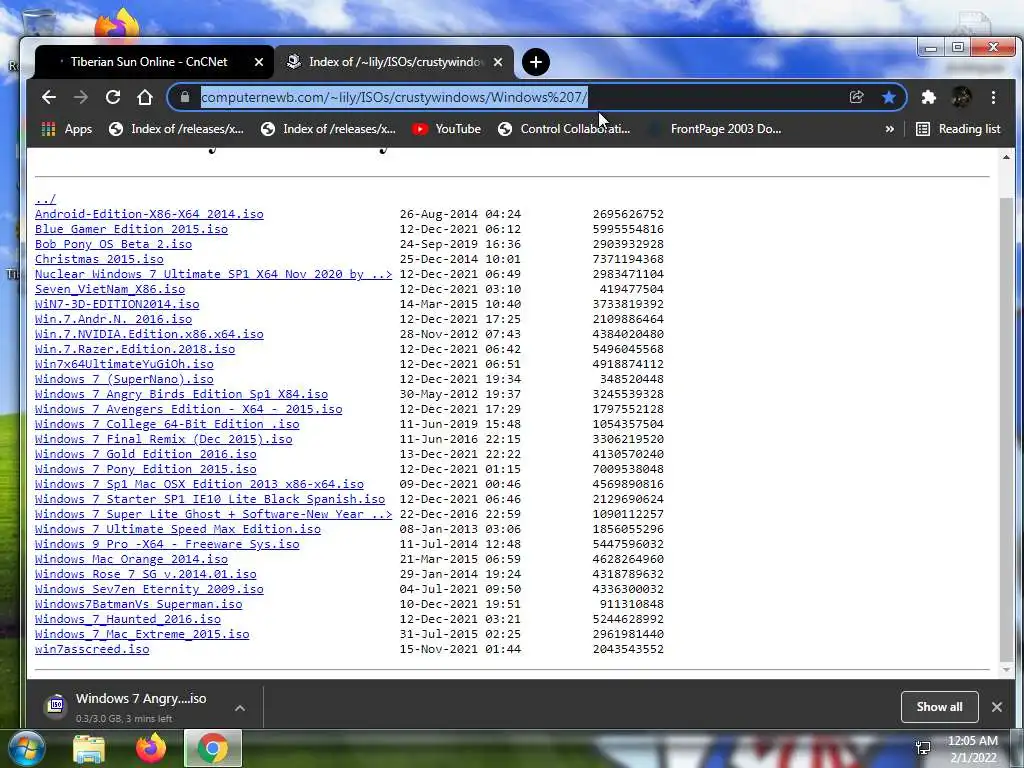The image size is (1024, 768).
Task: Click Win7x64UltimateYuGiOh.iso link
Action: [x=124, y=364]
